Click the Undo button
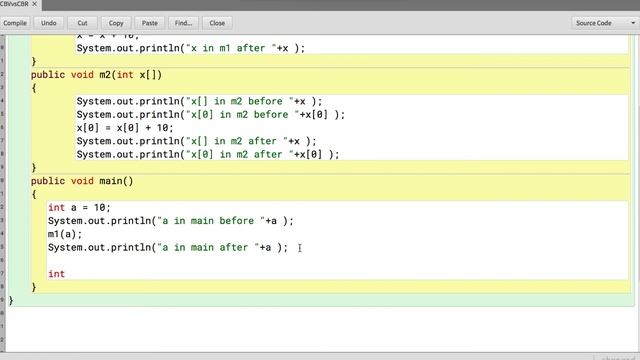The width and height of the screenshot is (640, 360). tap(49, 23)
